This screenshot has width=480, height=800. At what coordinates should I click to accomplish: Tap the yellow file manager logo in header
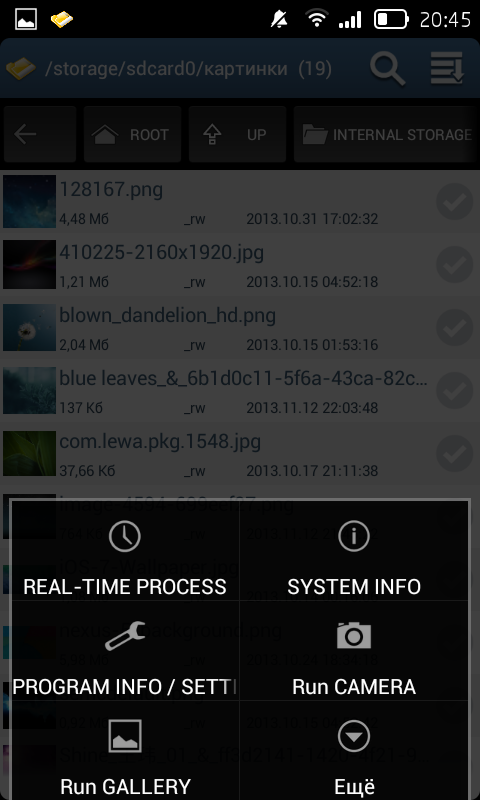[x=20, y=68]
